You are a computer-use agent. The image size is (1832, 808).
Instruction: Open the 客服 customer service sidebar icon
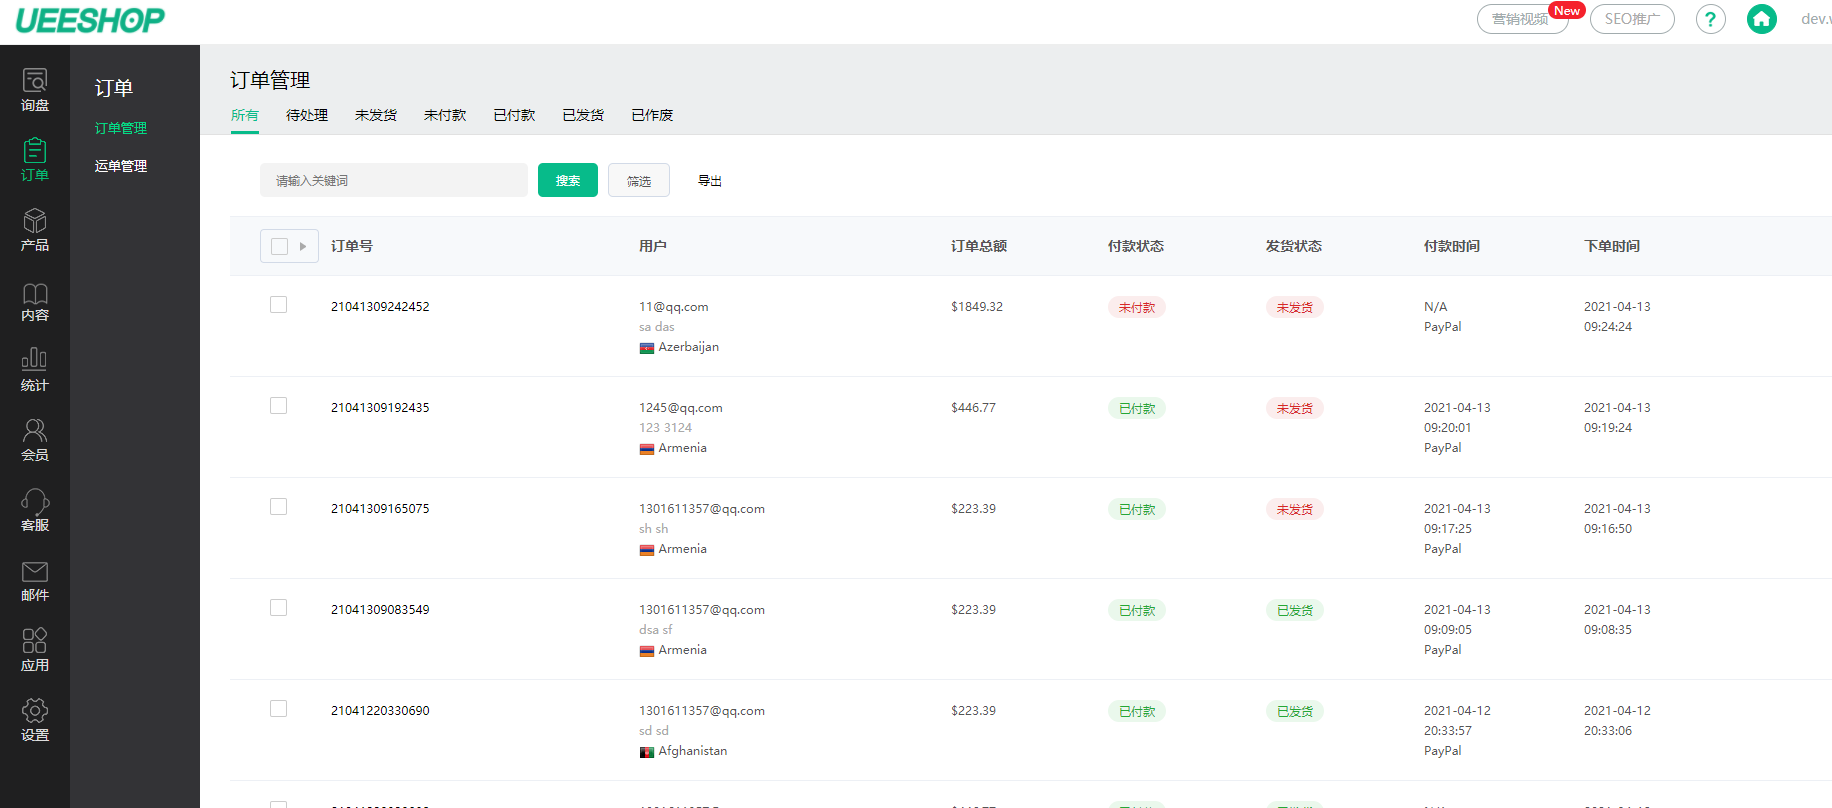pyautogui.click(x=35, y=510)
